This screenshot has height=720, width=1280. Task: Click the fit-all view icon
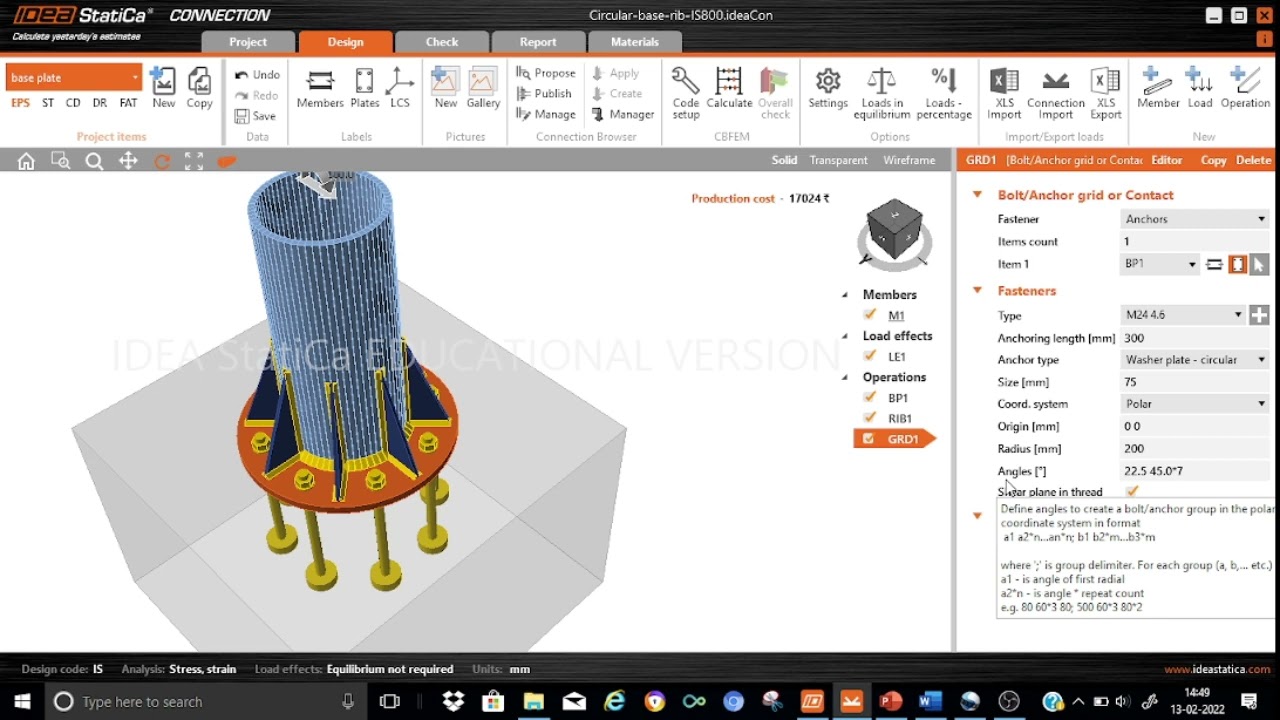click(194, 161)
